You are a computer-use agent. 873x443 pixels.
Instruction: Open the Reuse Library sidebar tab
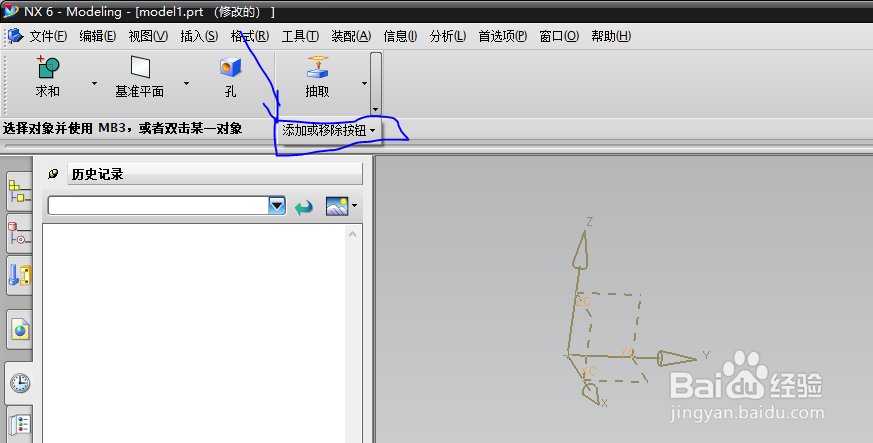(x=19, y=275)
